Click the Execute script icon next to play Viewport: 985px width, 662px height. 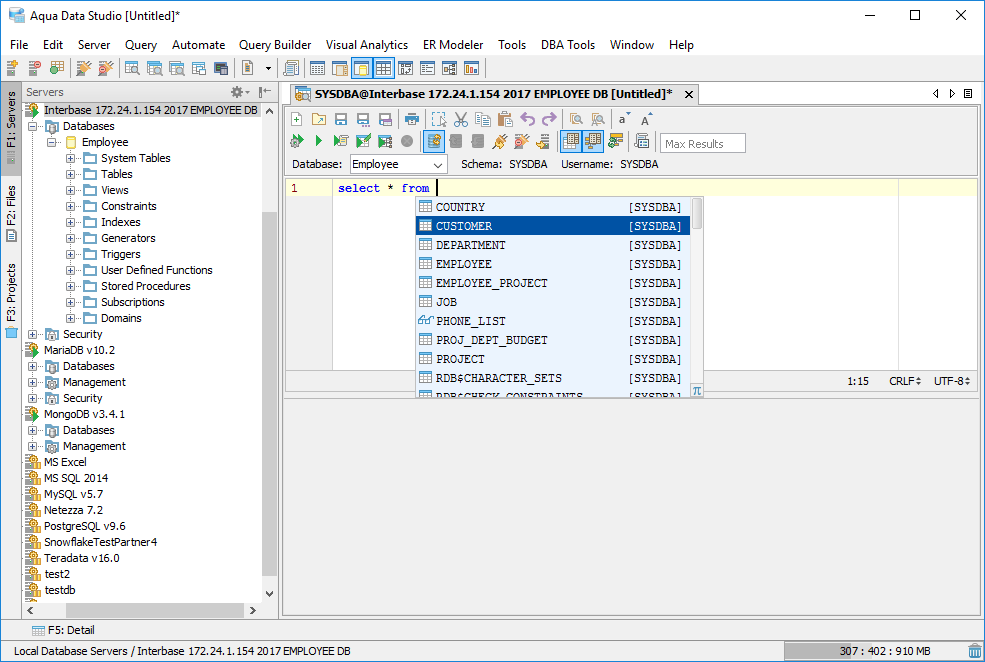point(340,141)
